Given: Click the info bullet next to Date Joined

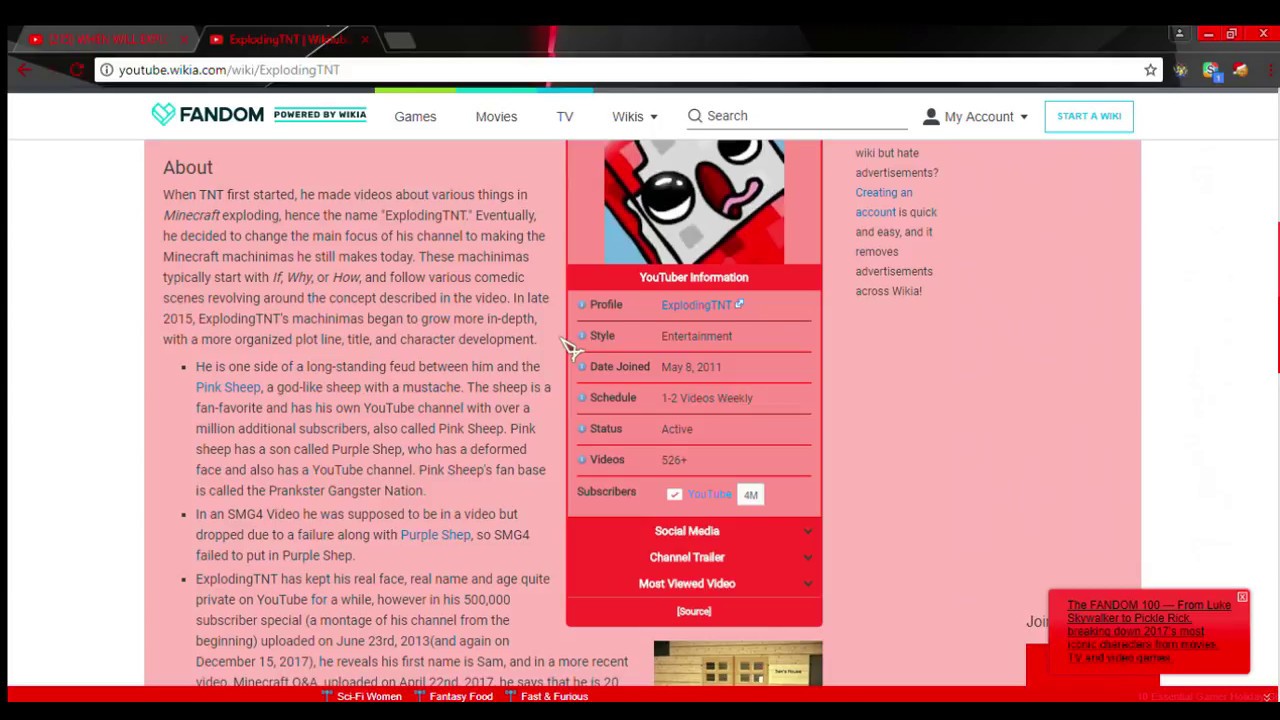Looking at the screenshot, I should [582, 367].
